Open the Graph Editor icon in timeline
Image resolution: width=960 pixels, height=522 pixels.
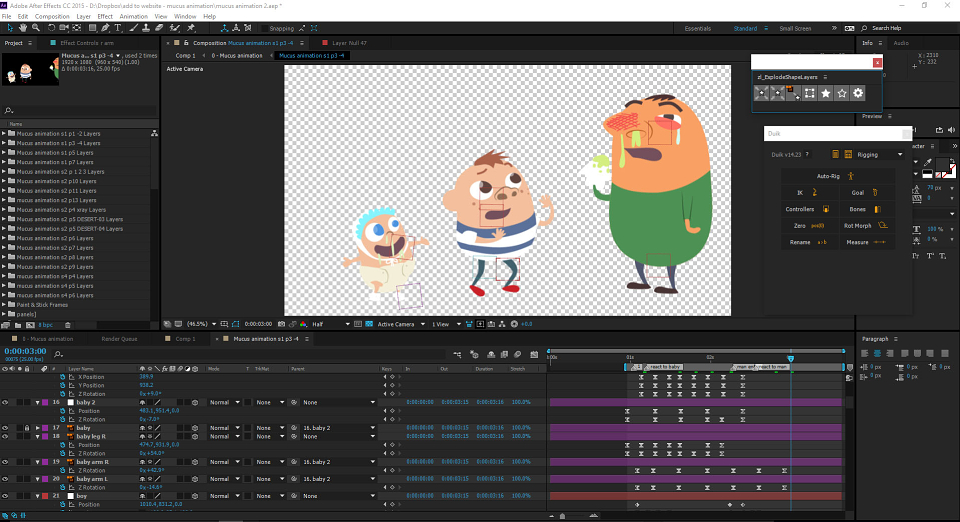tap(534, 354)
